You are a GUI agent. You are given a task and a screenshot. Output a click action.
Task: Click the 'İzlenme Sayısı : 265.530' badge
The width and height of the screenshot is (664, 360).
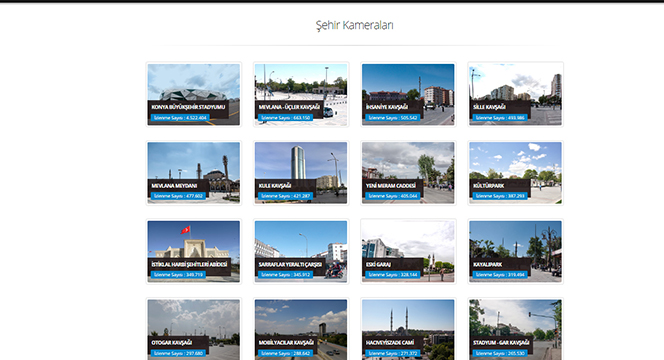(x=500, y=353)
